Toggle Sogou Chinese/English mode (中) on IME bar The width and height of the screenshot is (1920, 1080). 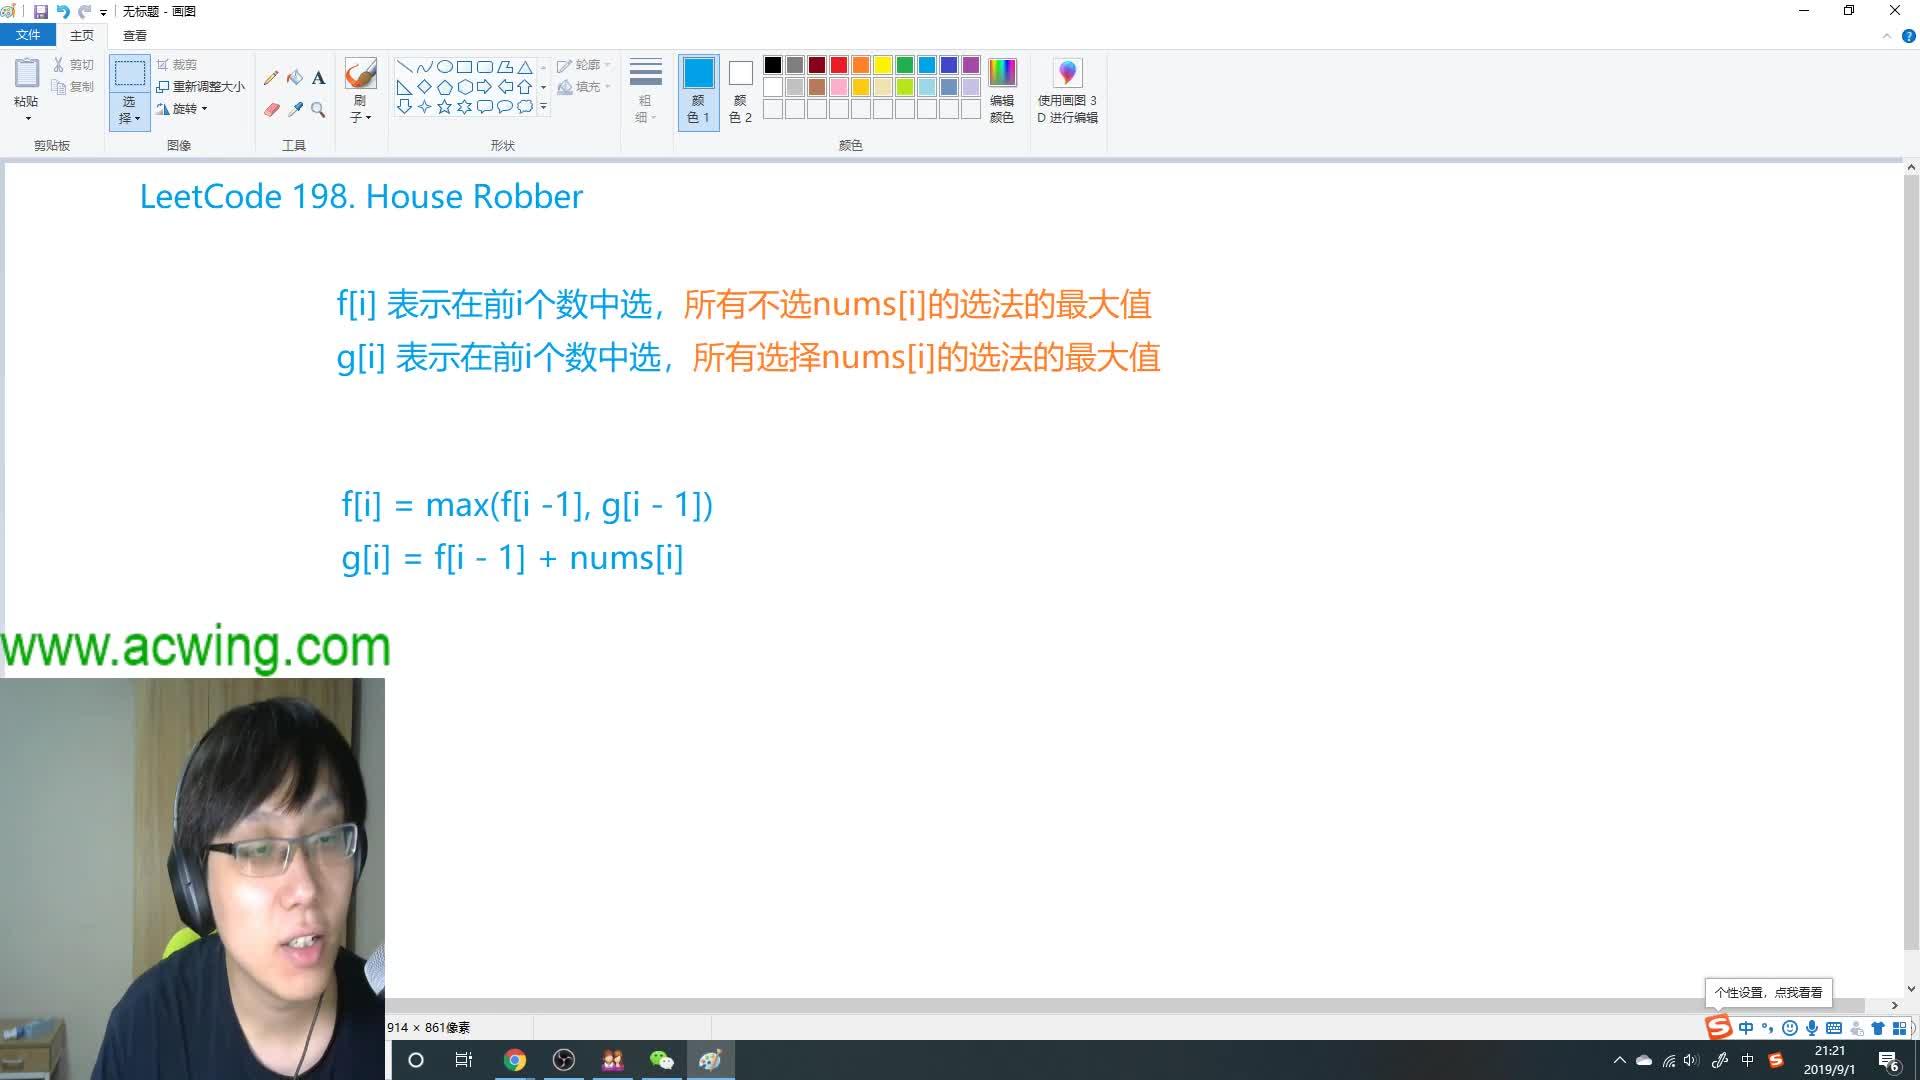click(1746, 1028)
